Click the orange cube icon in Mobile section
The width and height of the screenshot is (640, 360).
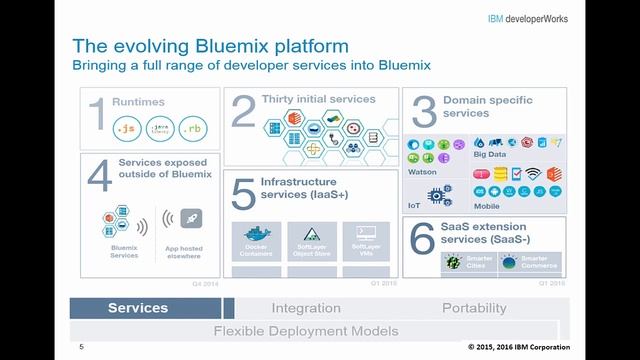pyautogui.click(x=554, y=174)
